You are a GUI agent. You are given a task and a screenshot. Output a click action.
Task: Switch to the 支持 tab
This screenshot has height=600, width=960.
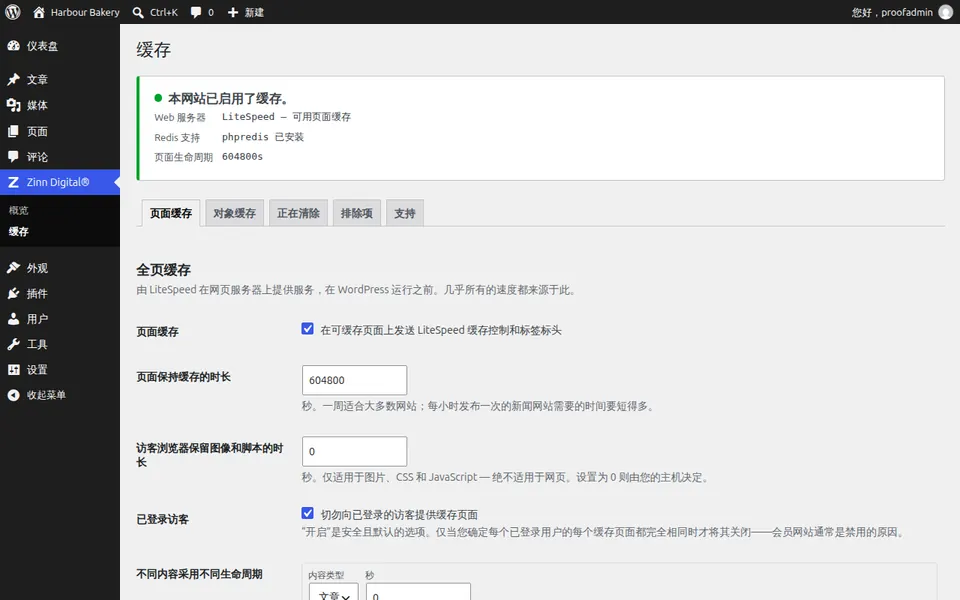click(x=404, y=213)
